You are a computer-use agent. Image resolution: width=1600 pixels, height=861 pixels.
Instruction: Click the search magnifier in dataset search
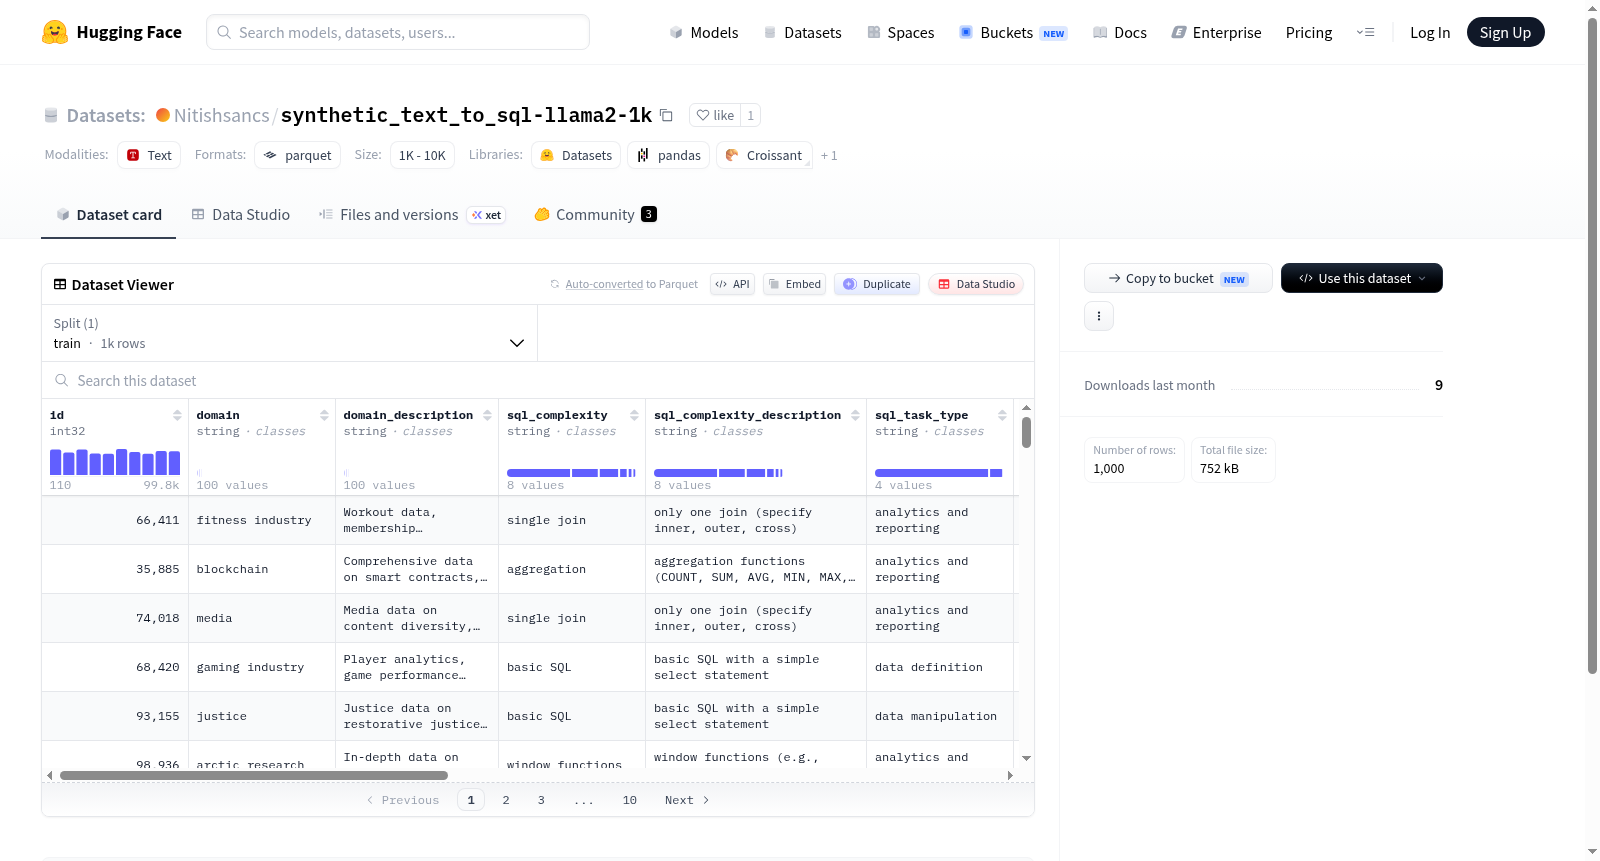62,380
